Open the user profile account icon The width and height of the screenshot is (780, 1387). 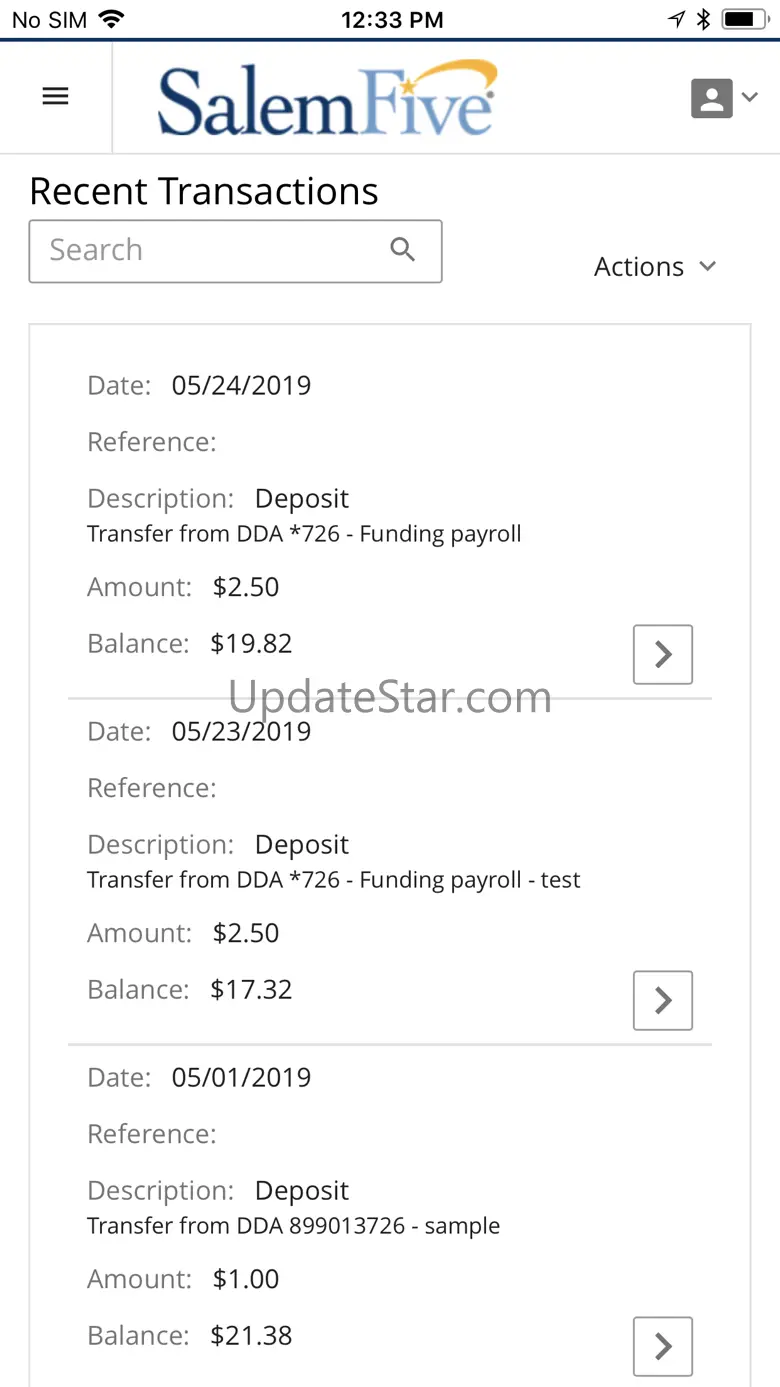point(712,98)
